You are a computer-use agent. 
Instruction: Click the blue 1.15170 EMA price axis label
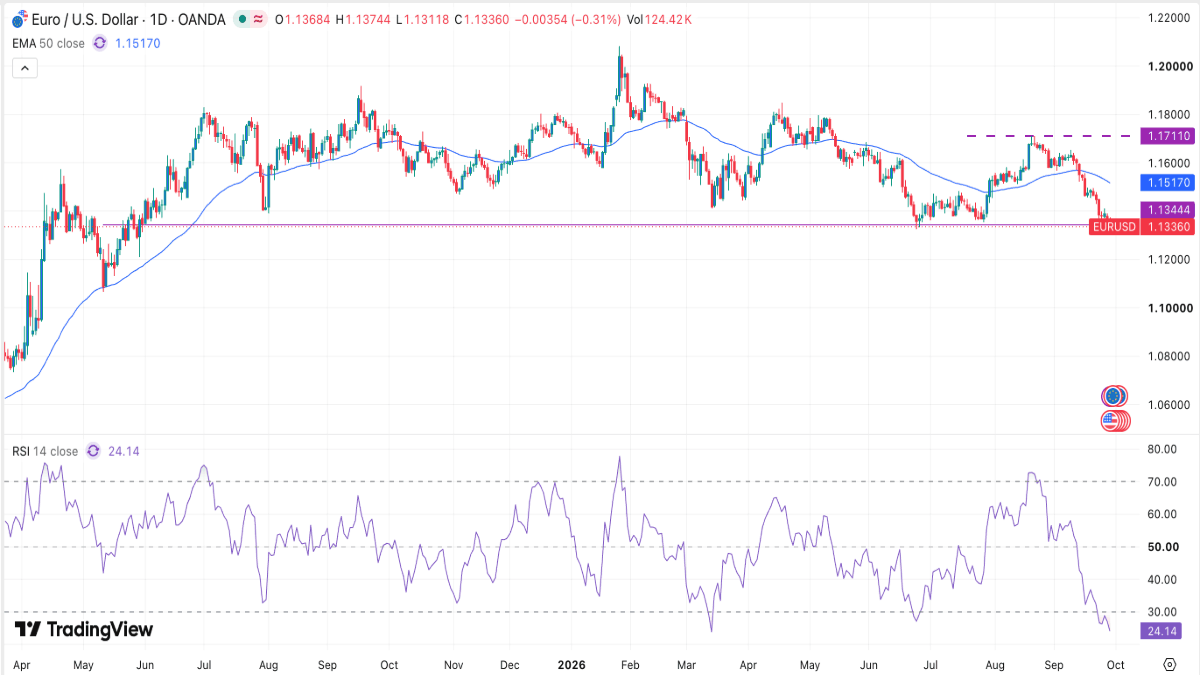[x=1169, y=183]
